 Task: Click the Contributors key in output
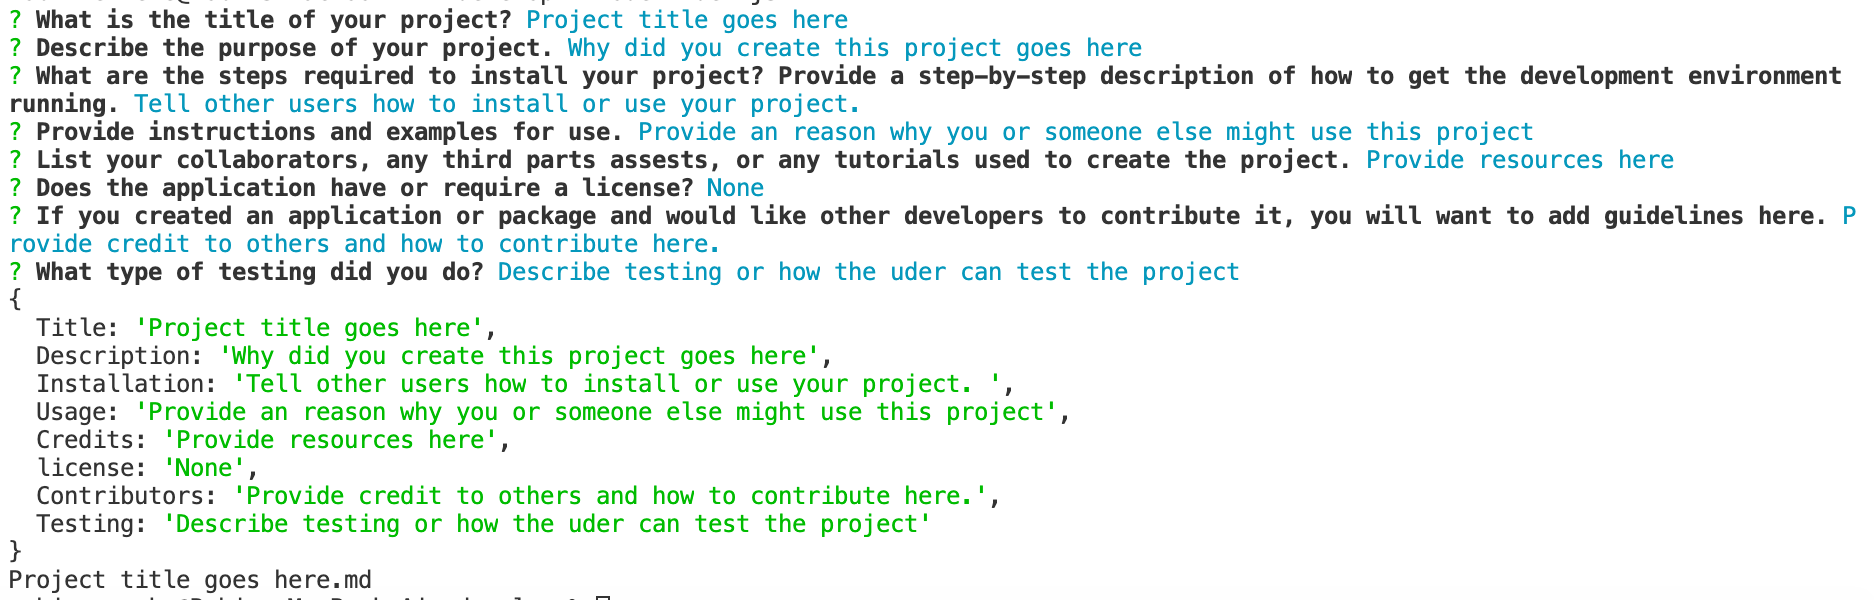pyautogui.click(x=127, y=496)
